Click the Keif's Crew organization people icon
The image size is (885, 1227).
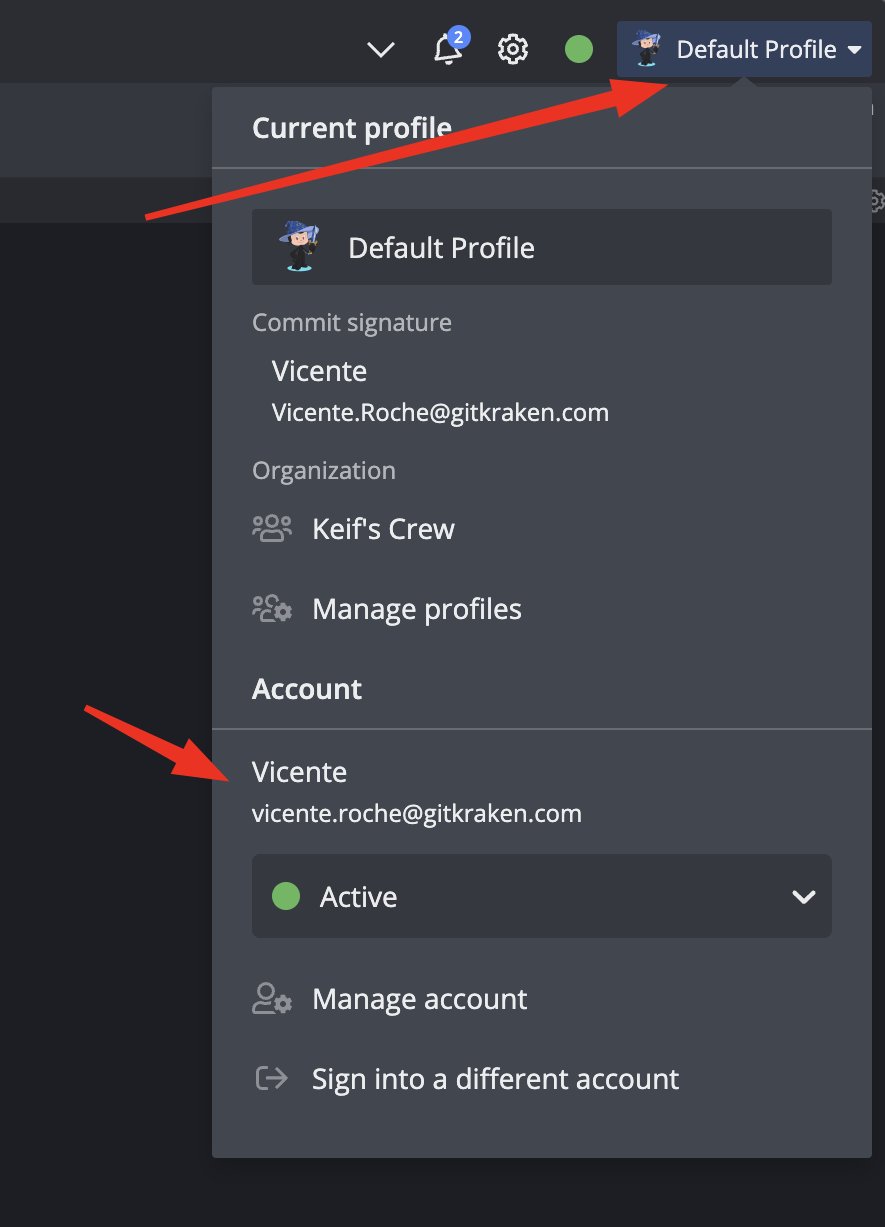[x=272, y=529]
